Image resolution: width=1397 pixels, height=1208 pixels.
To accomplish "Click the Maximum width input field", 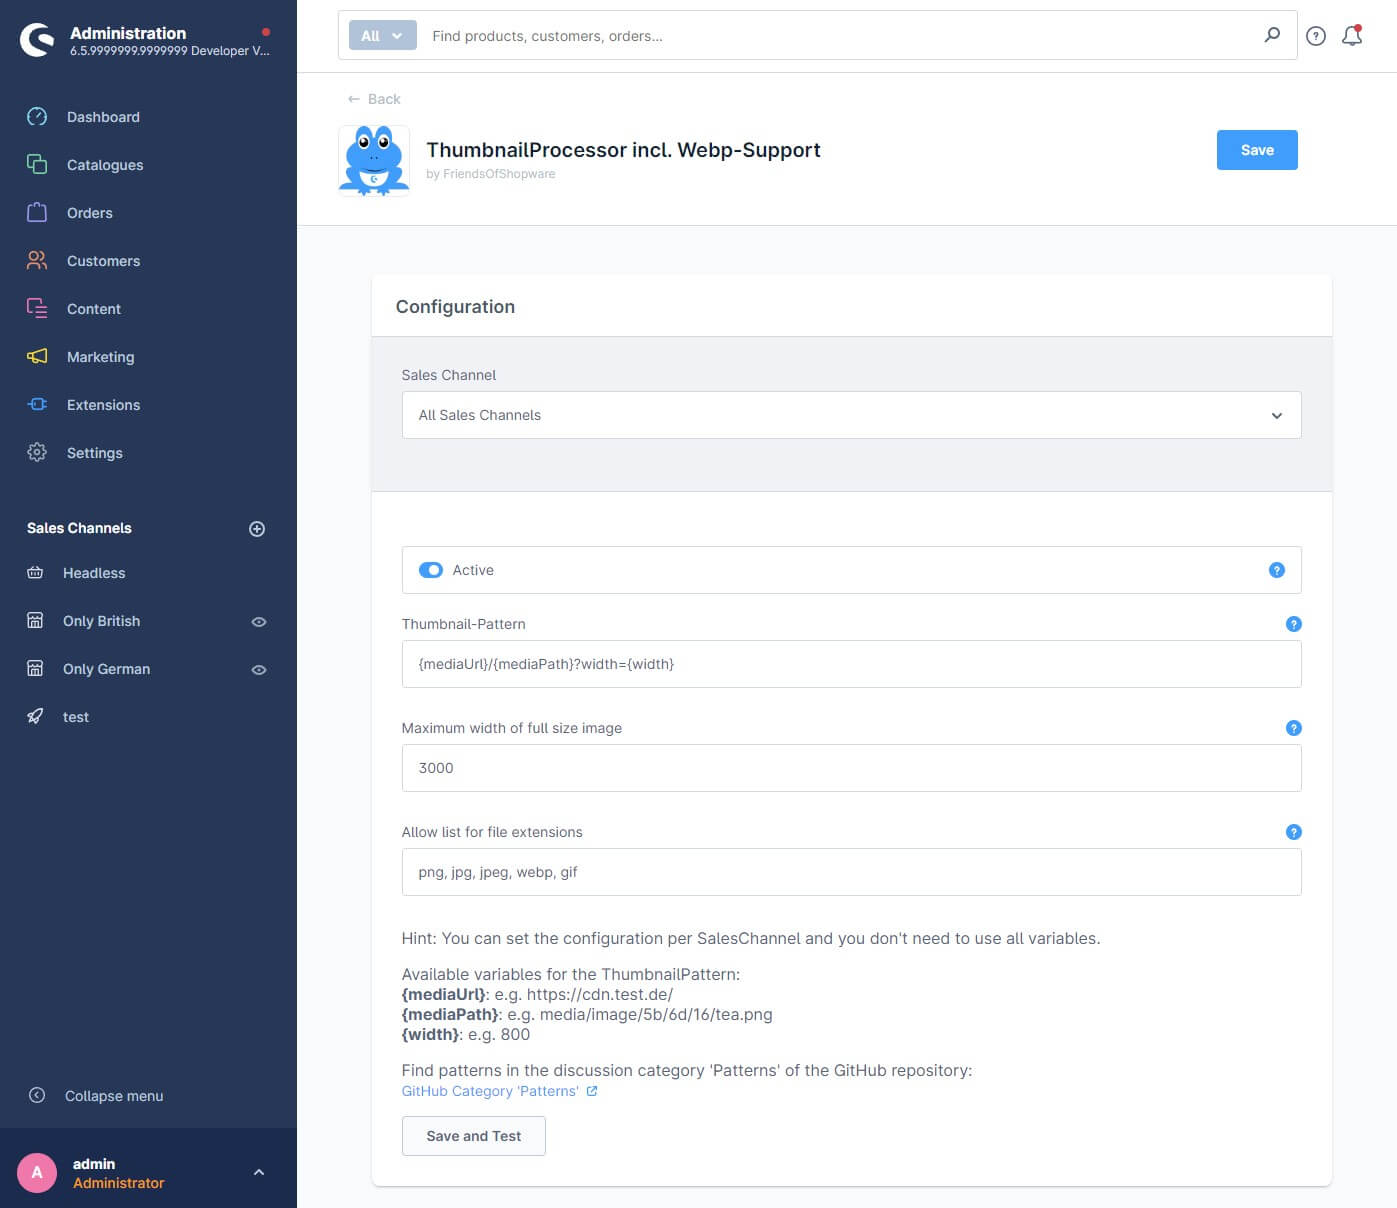I will (851, 768).
